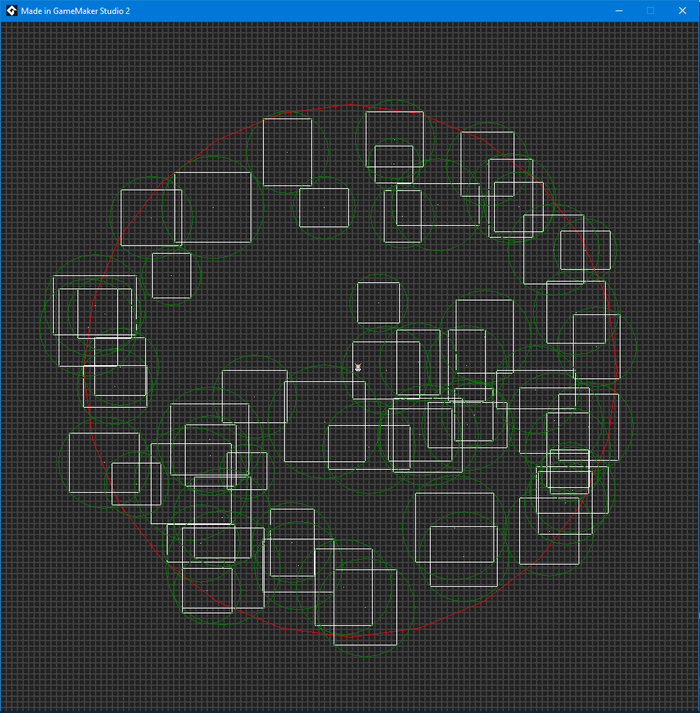
Task: Click the top arc of the red boundary circle
Action: 350,105
